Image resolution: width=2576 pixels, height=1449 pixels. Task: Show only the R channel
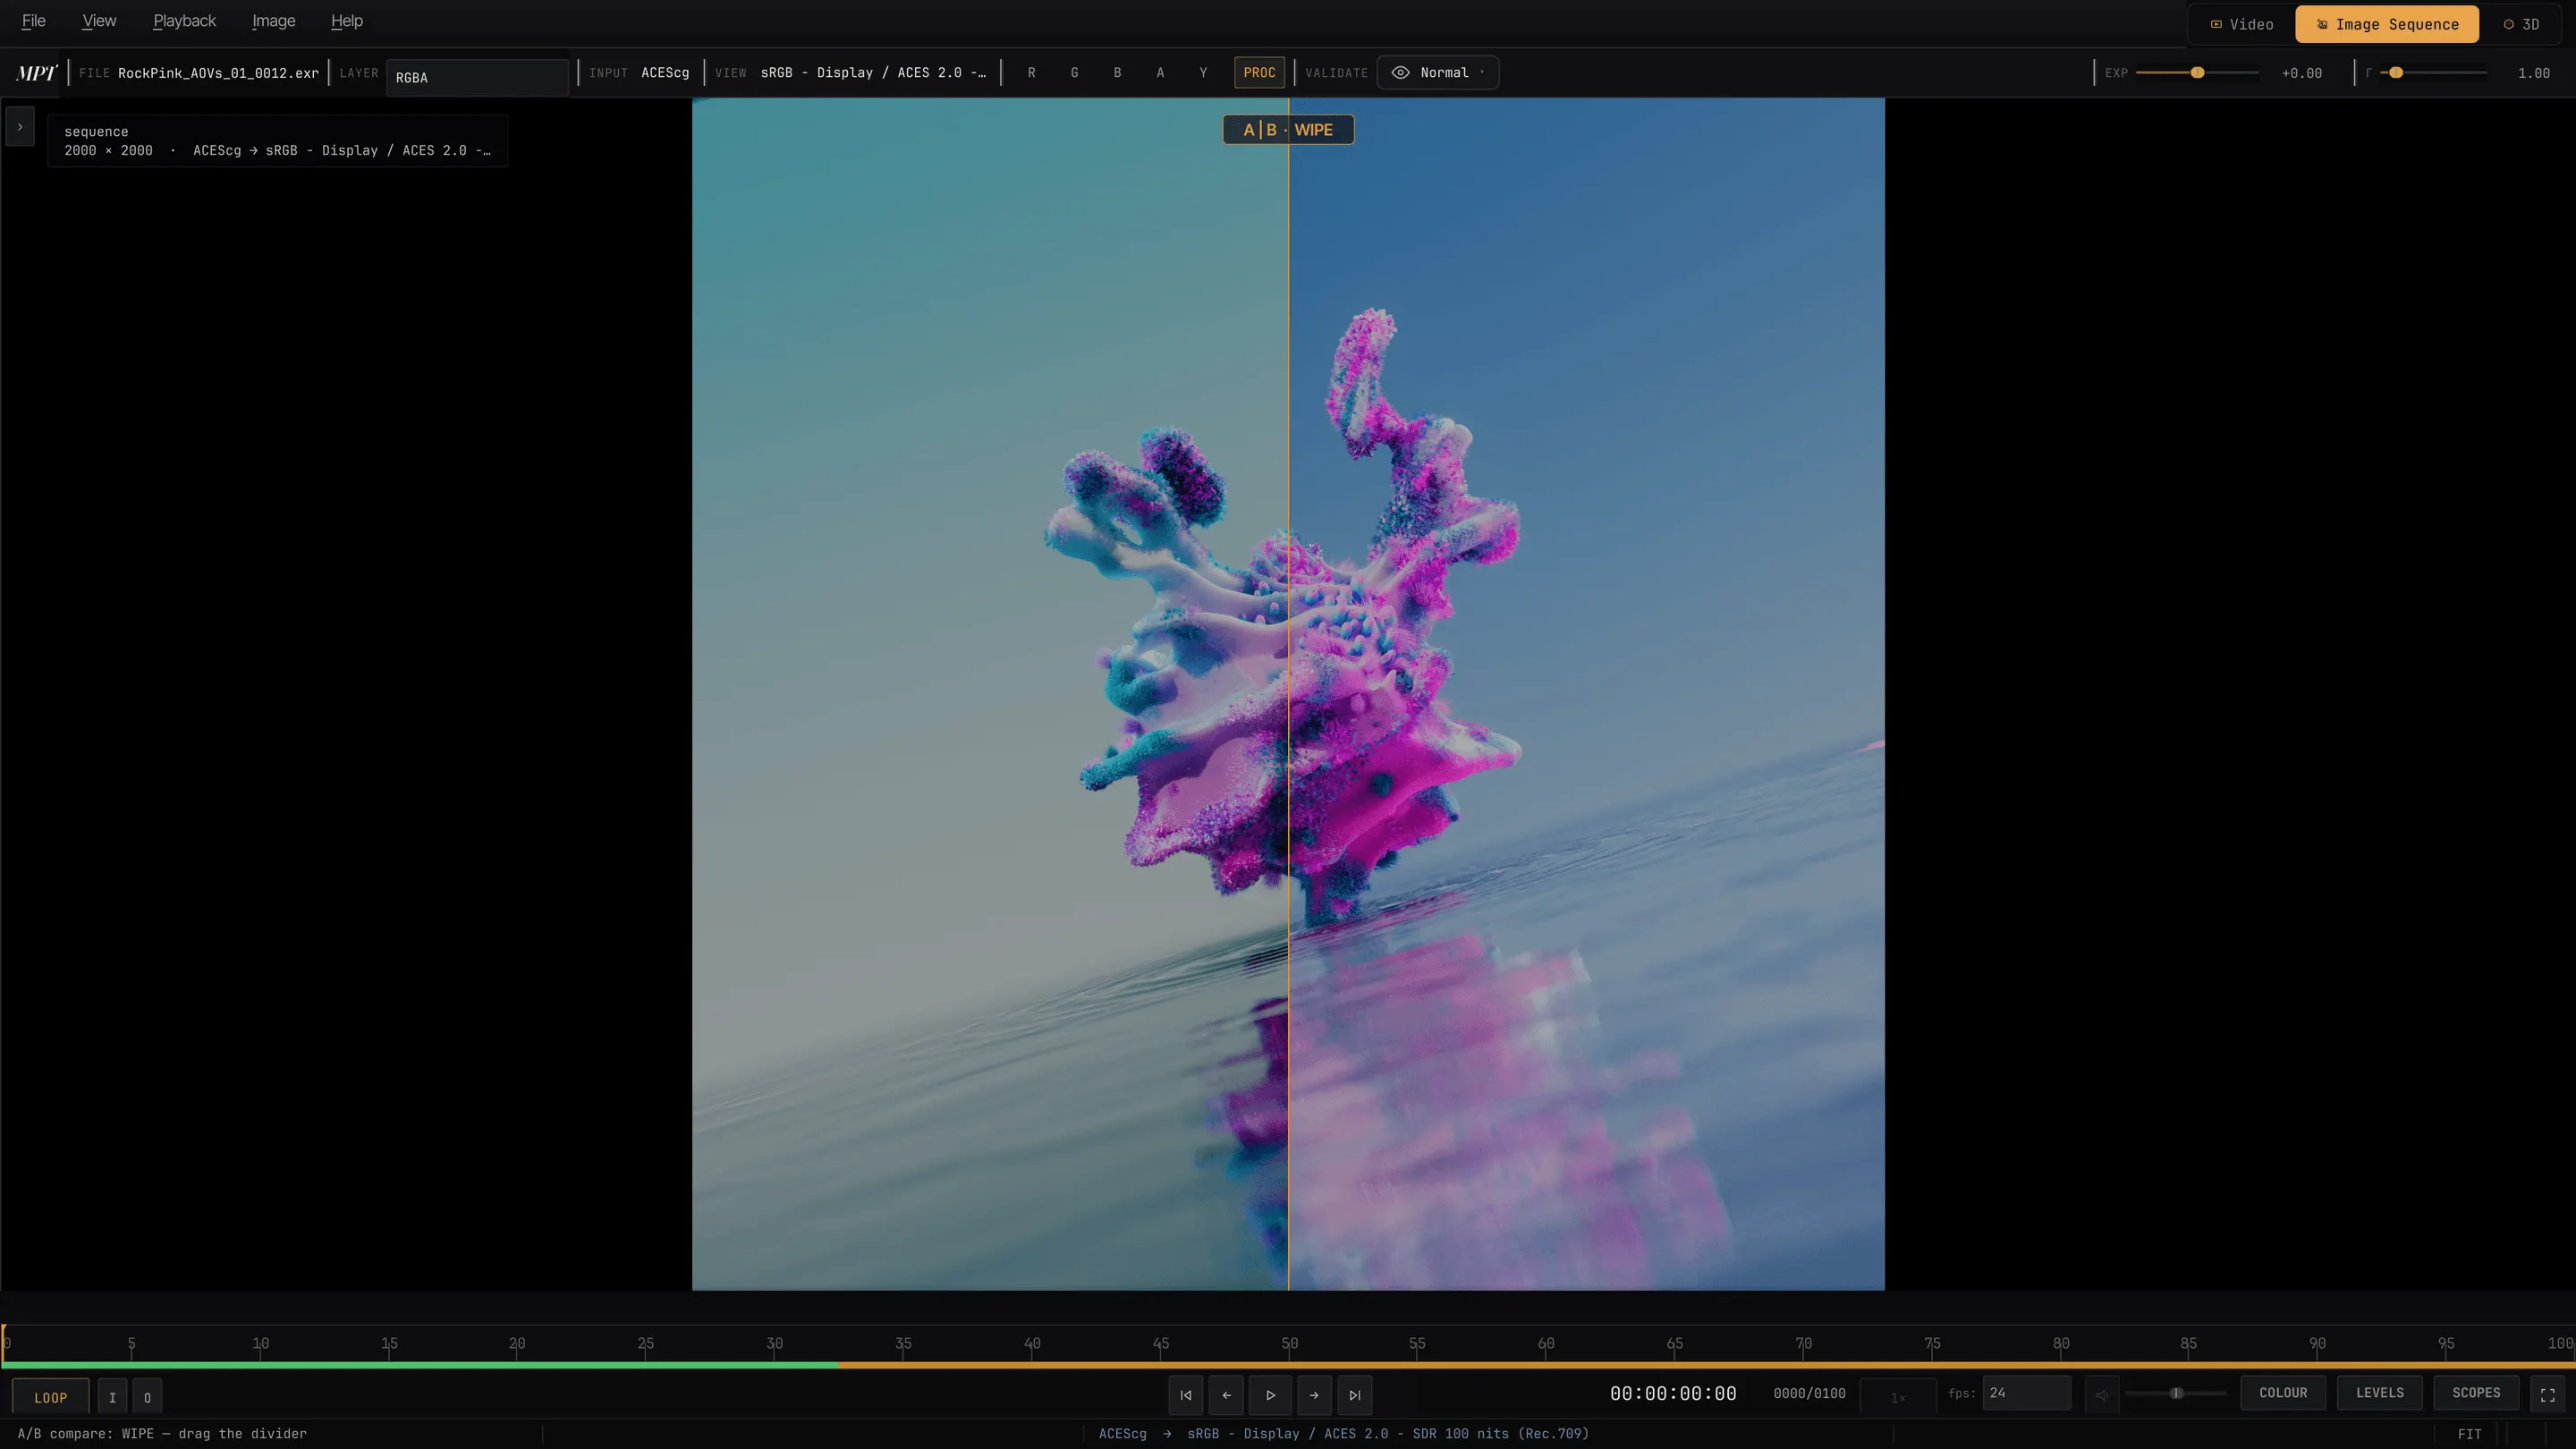point(1031,73)
